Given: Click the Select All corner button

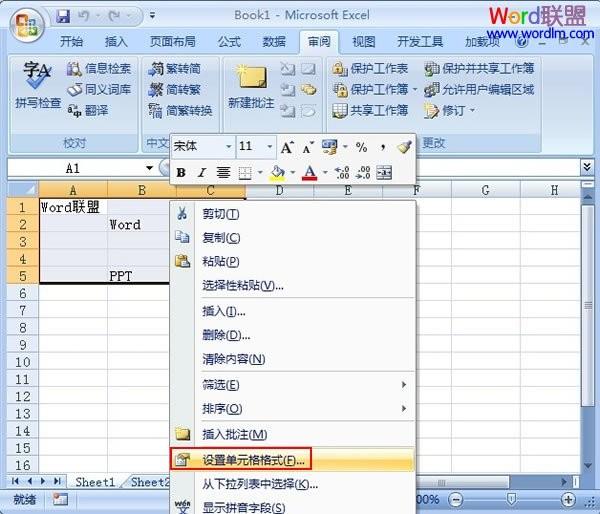Looking at the screenshot, I should point(23,189).
